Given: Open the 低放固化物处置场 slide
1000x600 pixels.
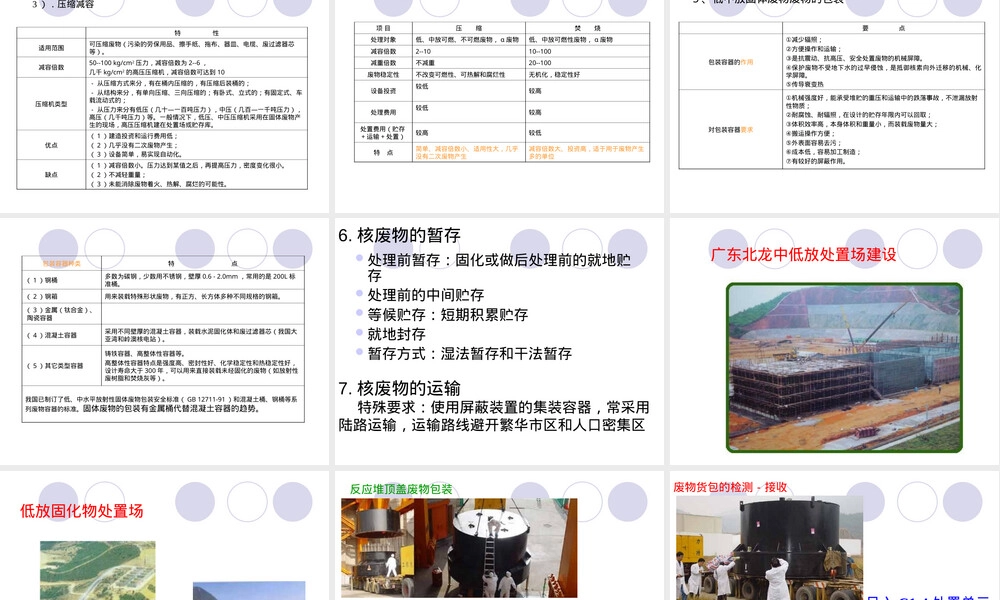Looking at the screenshot, I should click(x=164, y=536).
